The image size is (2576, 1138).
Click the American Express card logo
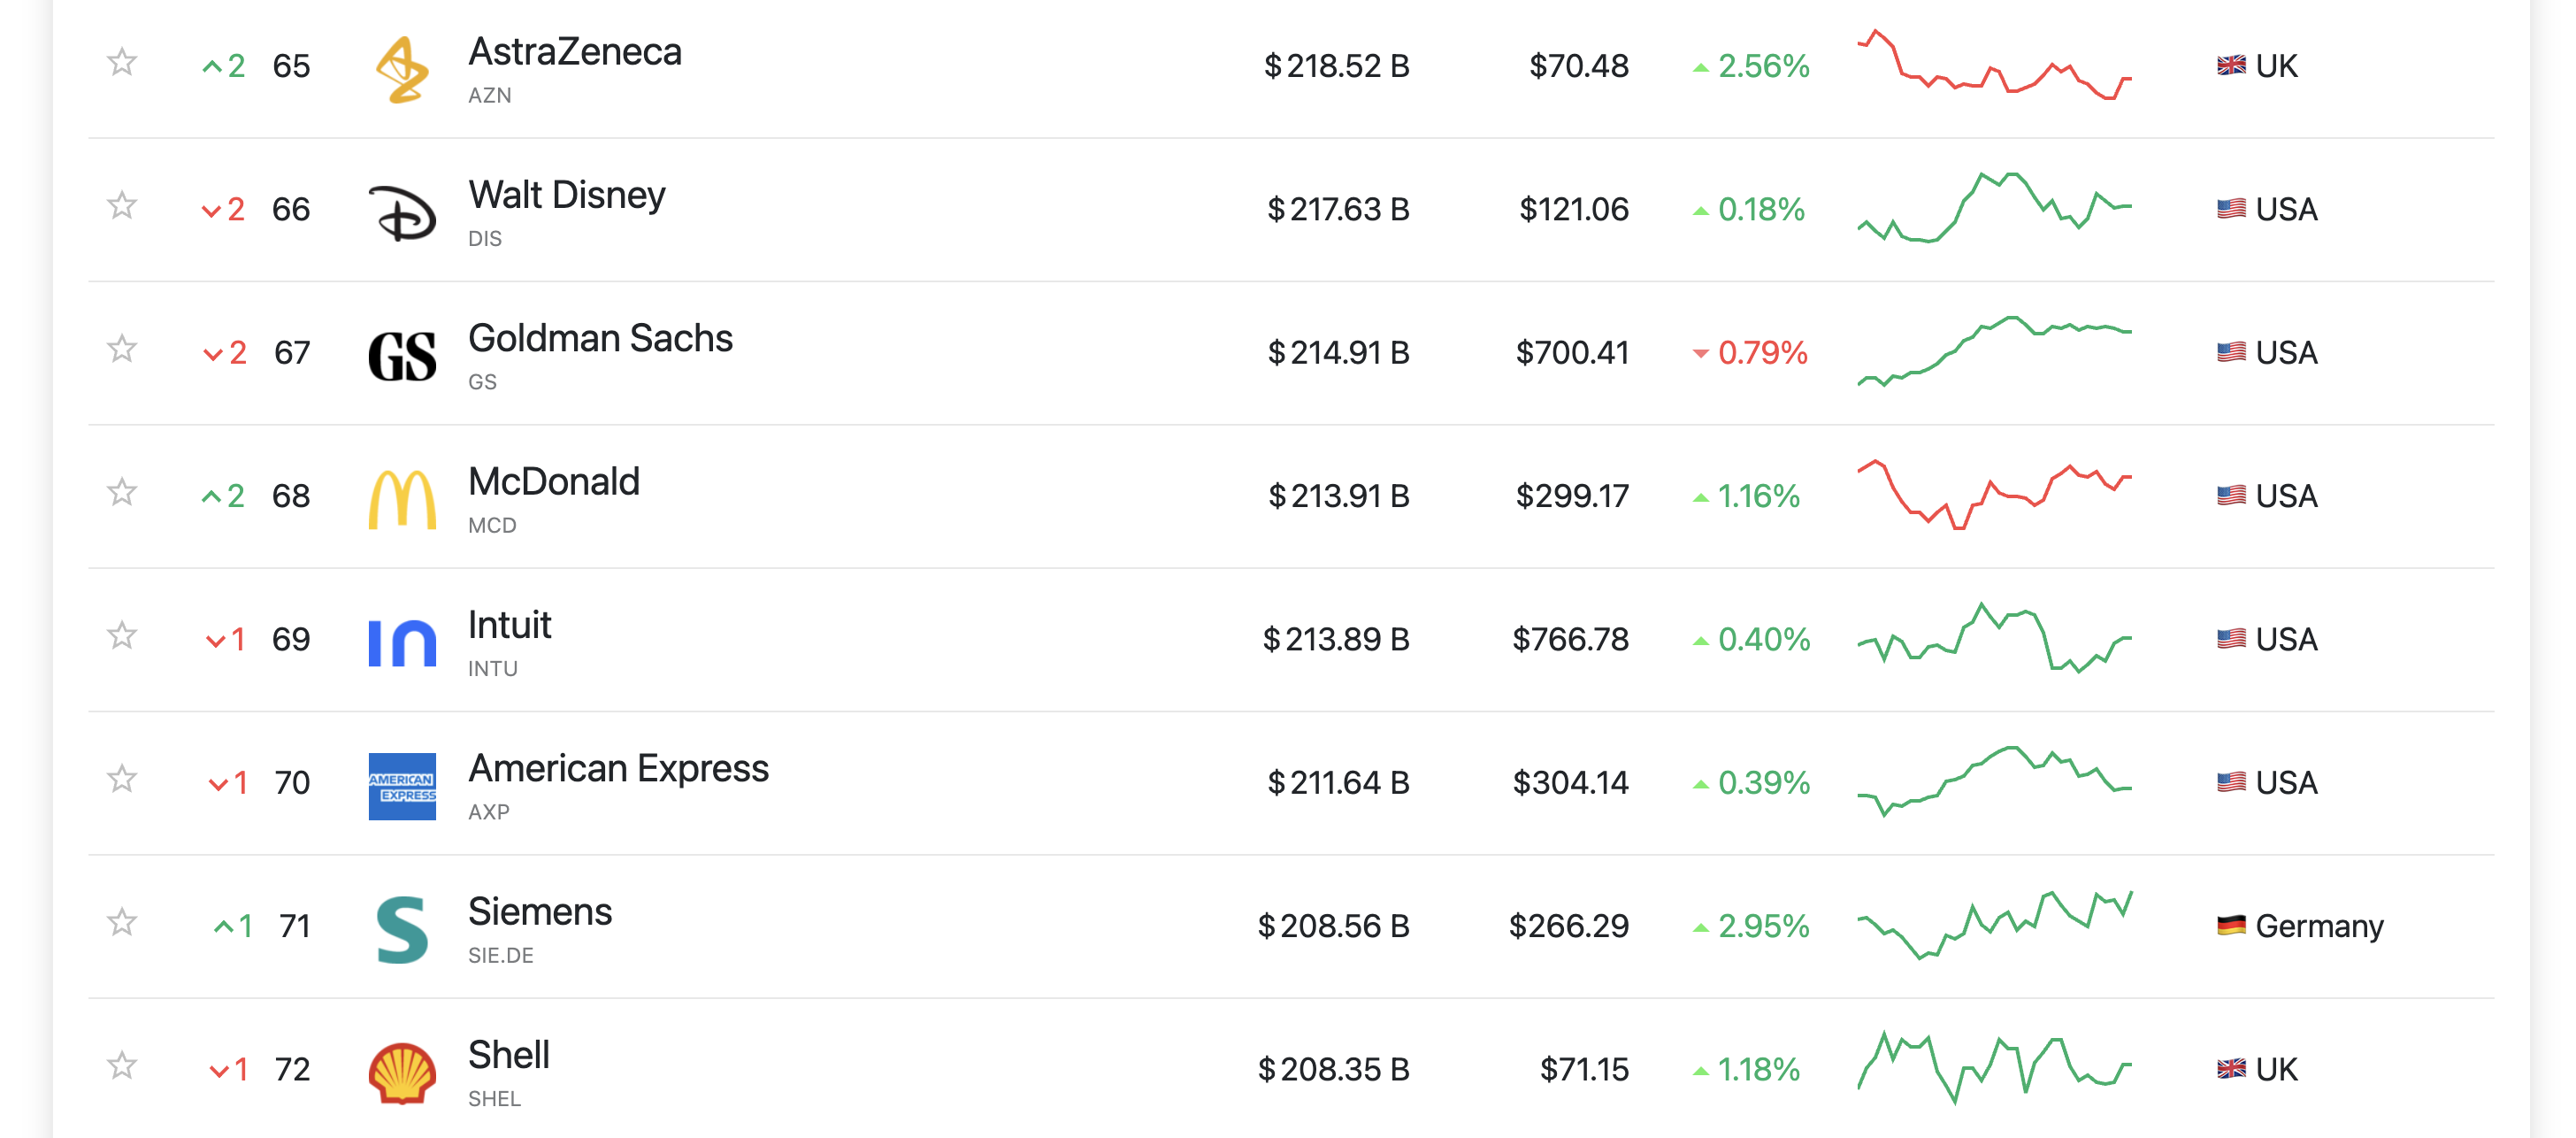coord(402,785)
